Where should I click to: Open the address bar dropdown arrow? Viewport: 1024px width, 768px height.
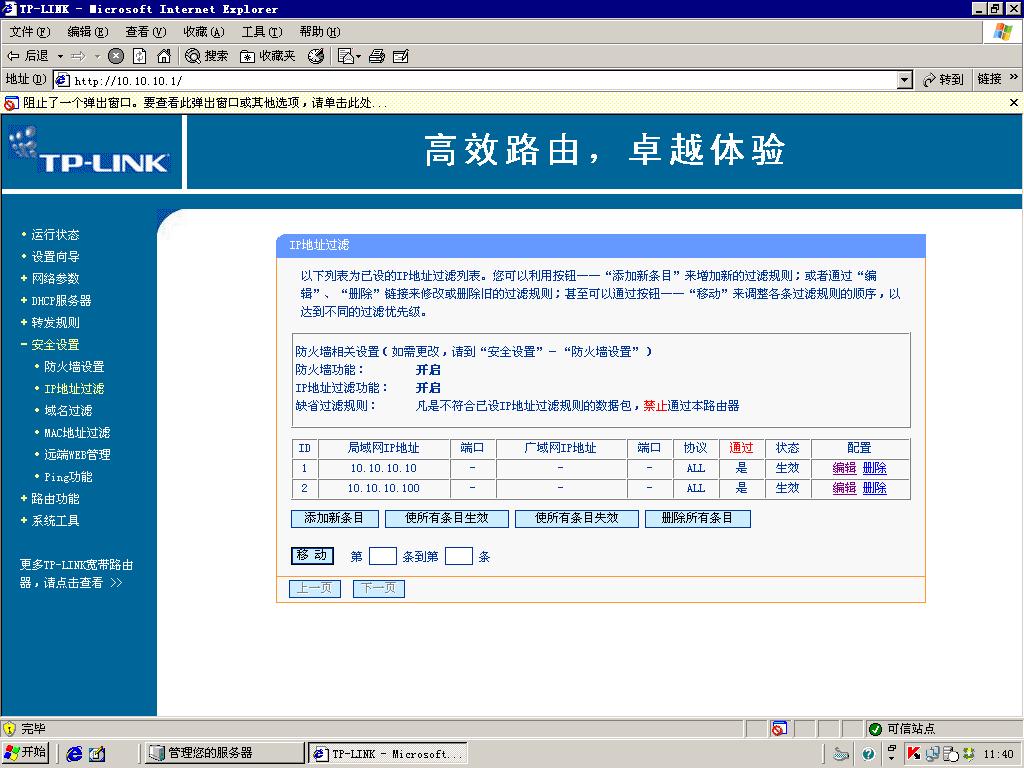coord(905,80)
